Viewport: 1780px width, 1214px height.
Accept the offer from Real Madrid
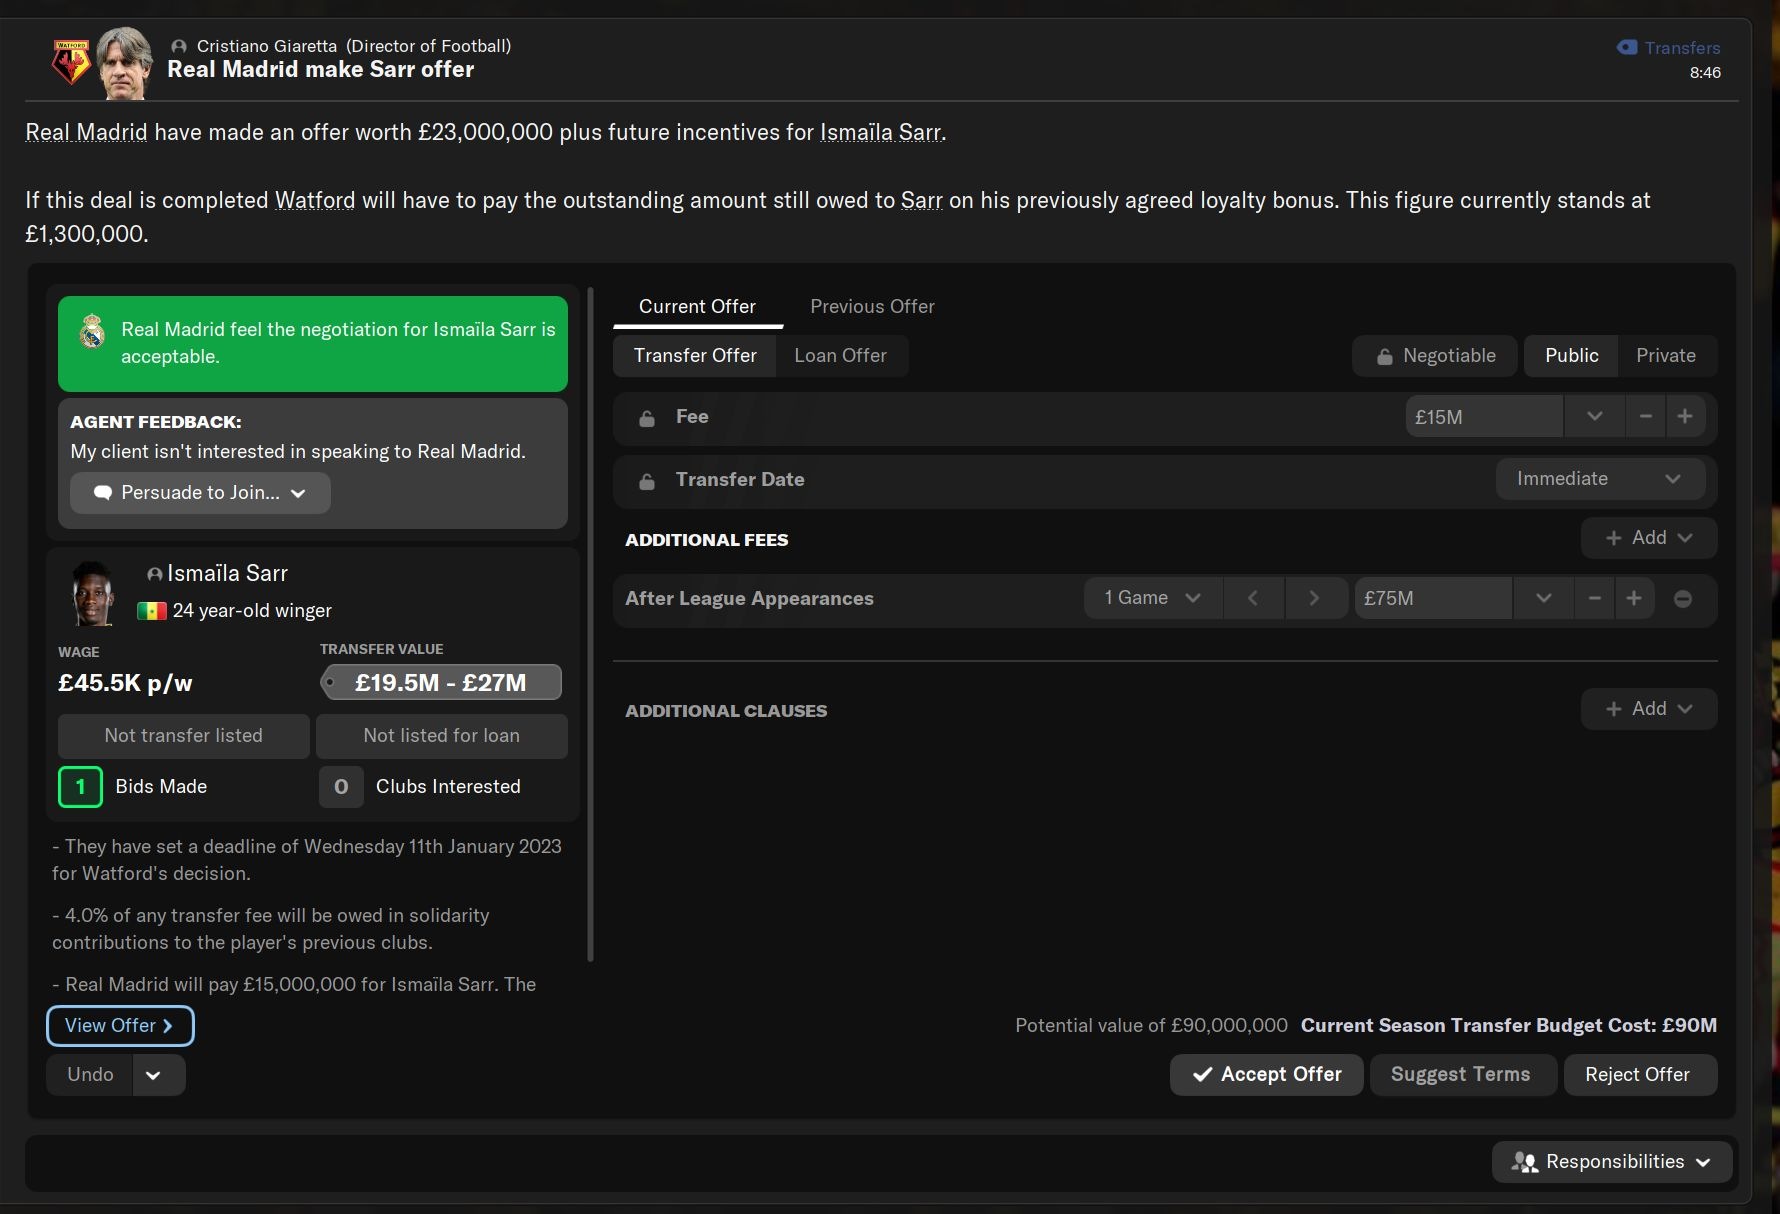pos(1266,1075)
